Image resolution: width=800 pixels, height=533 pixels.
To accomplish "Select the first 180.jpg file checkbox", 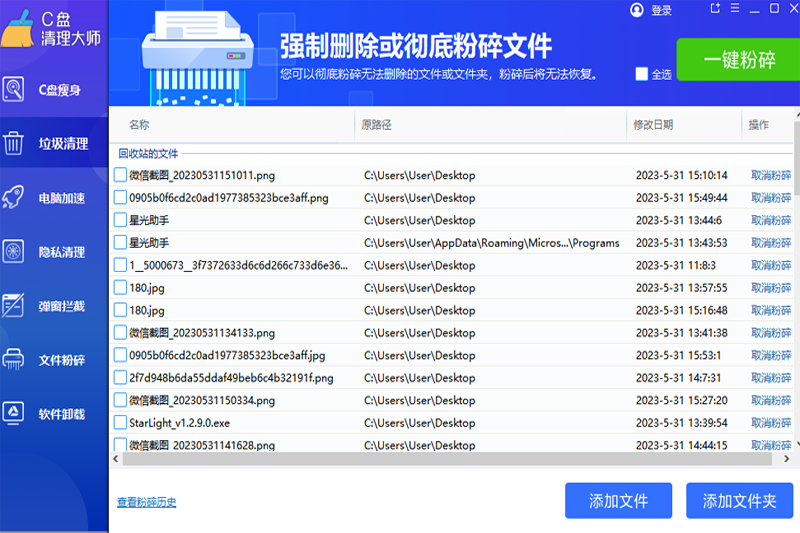I will pyautogui.click(x=120, y=288).
